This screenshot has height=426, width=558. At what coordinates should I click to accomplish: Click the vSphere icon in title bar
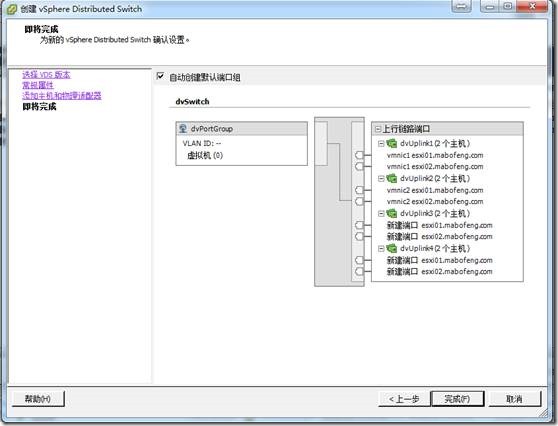(x=12, y=9)
